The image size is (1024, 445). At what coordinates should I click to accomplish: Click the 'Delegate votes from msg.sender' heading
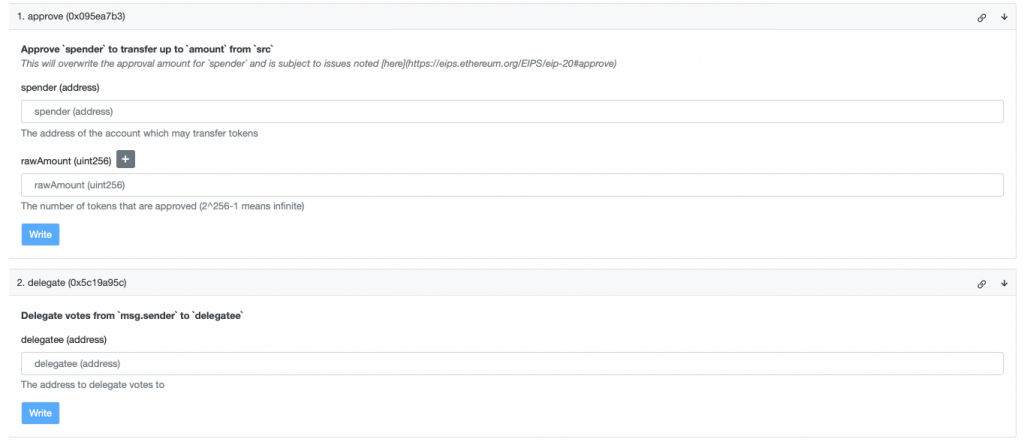[x=133, y=316]
